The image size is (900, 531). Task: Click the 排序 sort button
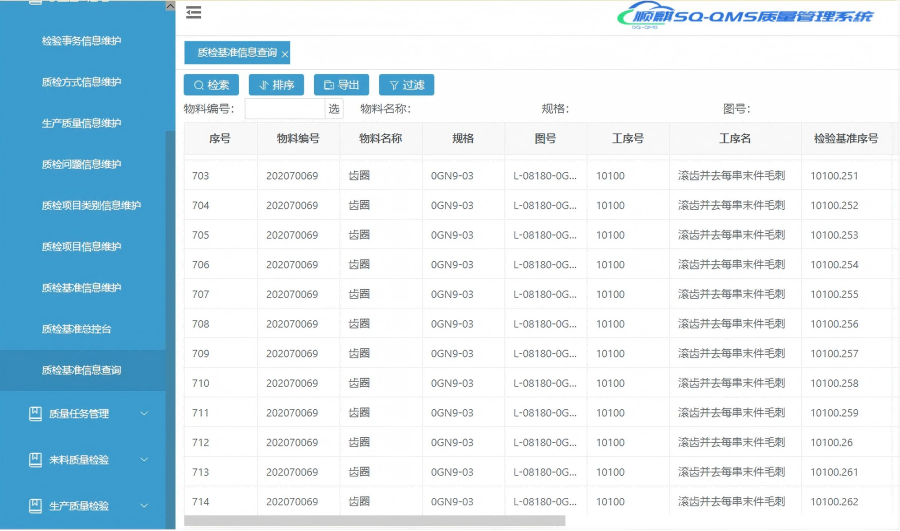(x=276, y=85)
